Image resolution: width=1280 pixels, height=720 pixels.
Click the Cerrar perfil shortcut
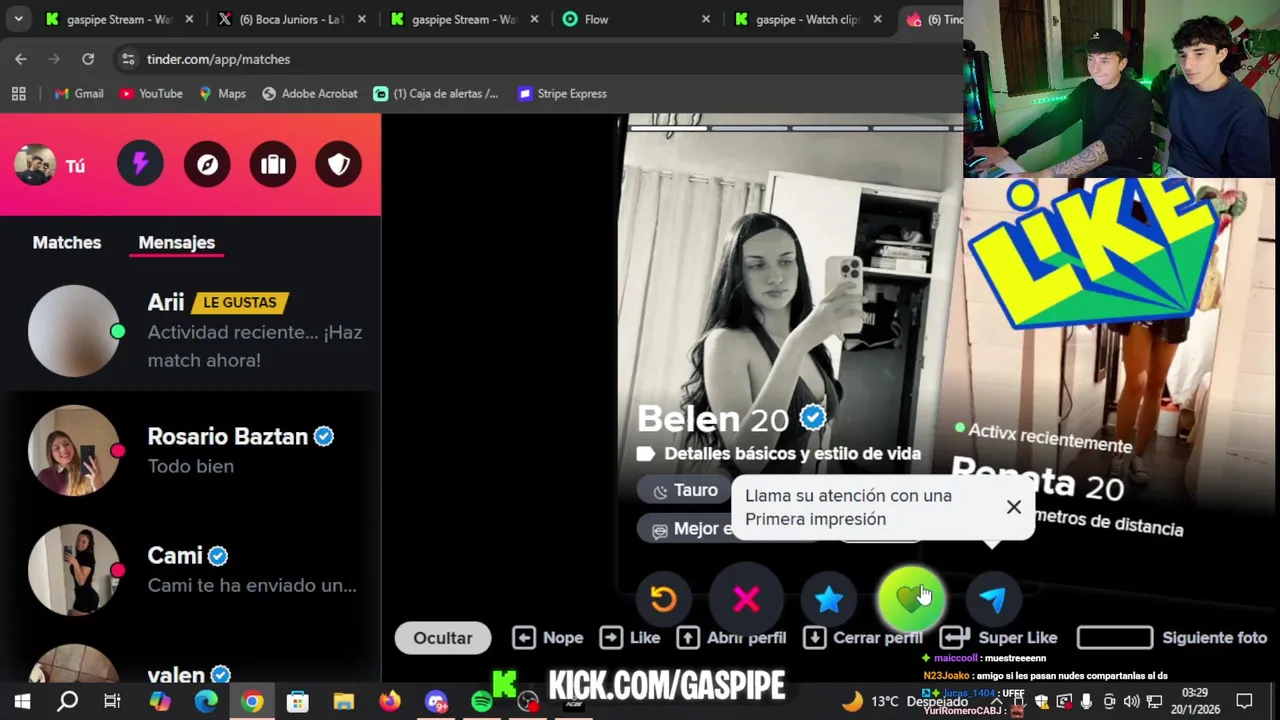[863, 638]
